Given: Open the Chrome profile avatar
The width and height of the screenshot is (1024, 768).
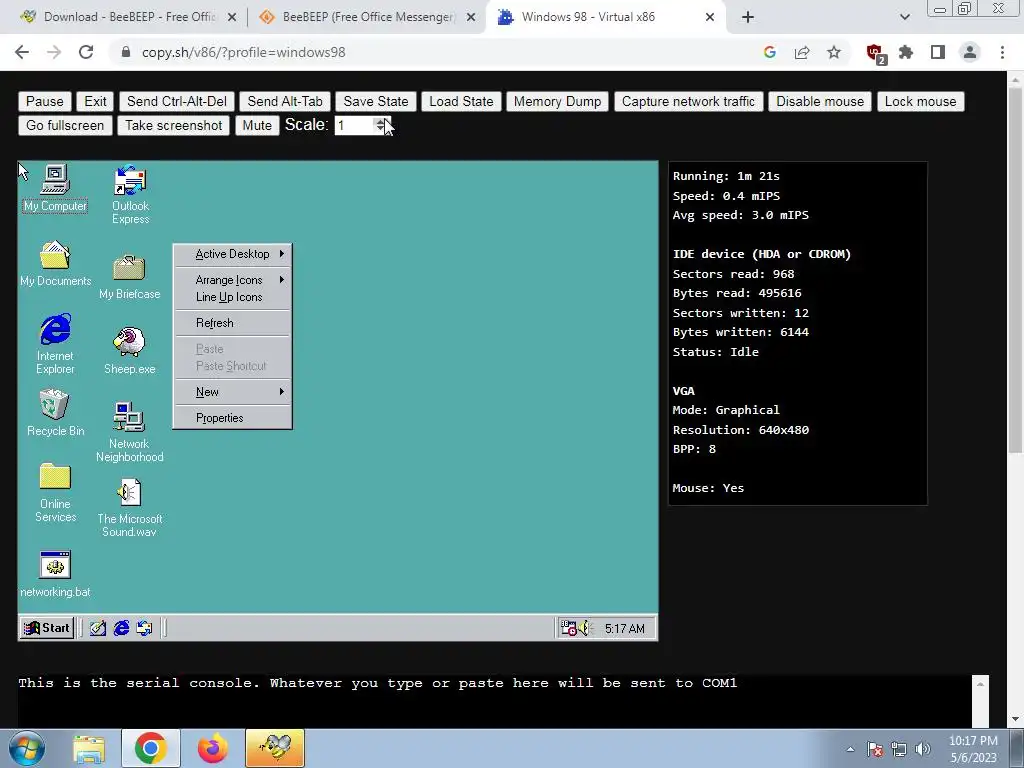Looking at the screenshot, I should (970, 52).
